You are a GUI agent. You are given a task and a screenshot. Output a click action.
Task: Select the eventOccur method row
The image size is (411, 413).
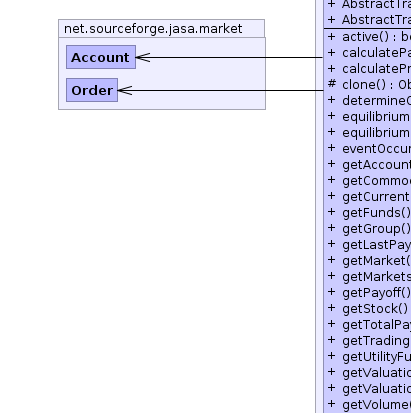tap(368, 149)
